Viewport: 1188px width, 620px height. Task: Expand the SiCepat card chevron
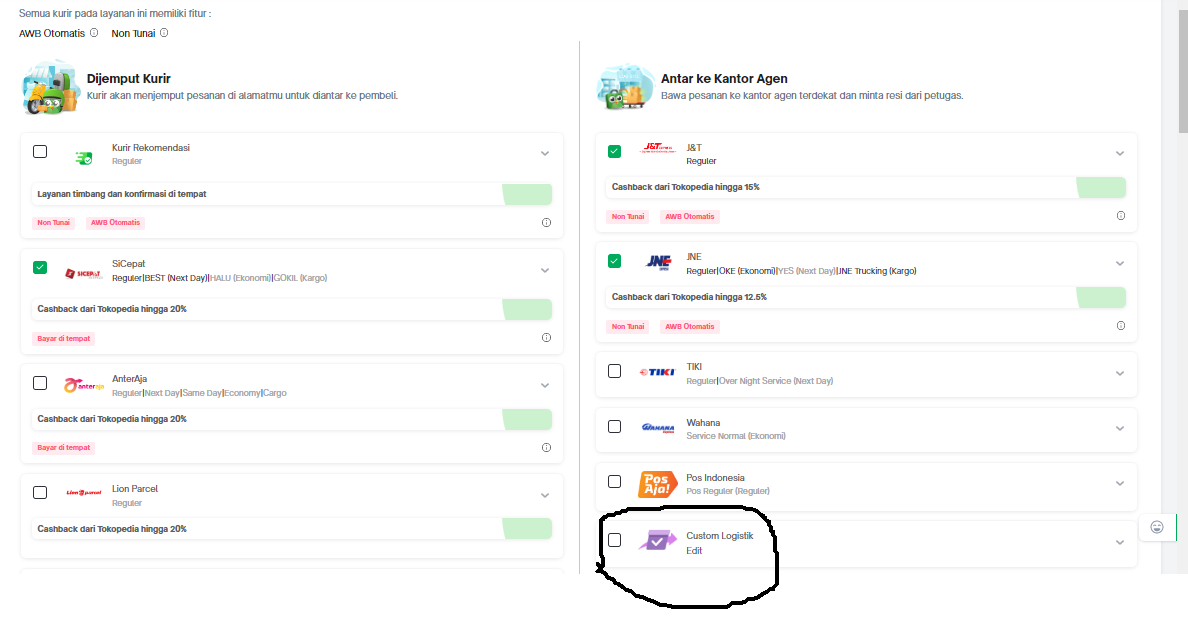click(x=545, y=271)
